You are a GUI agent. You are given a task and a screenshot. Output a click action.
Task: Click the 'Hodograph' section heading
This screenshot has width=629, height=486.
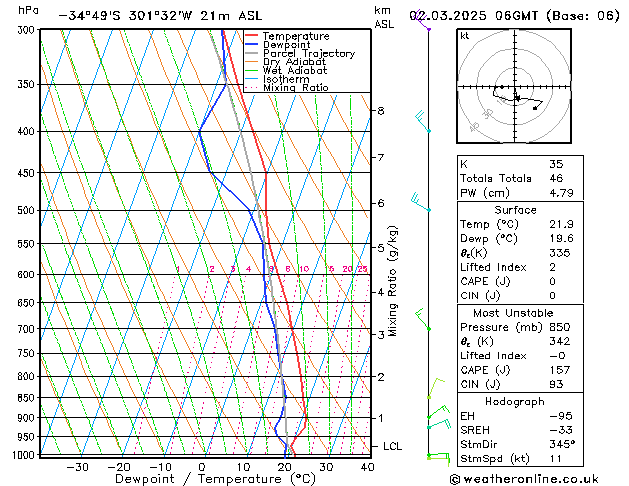pos(515,402)
